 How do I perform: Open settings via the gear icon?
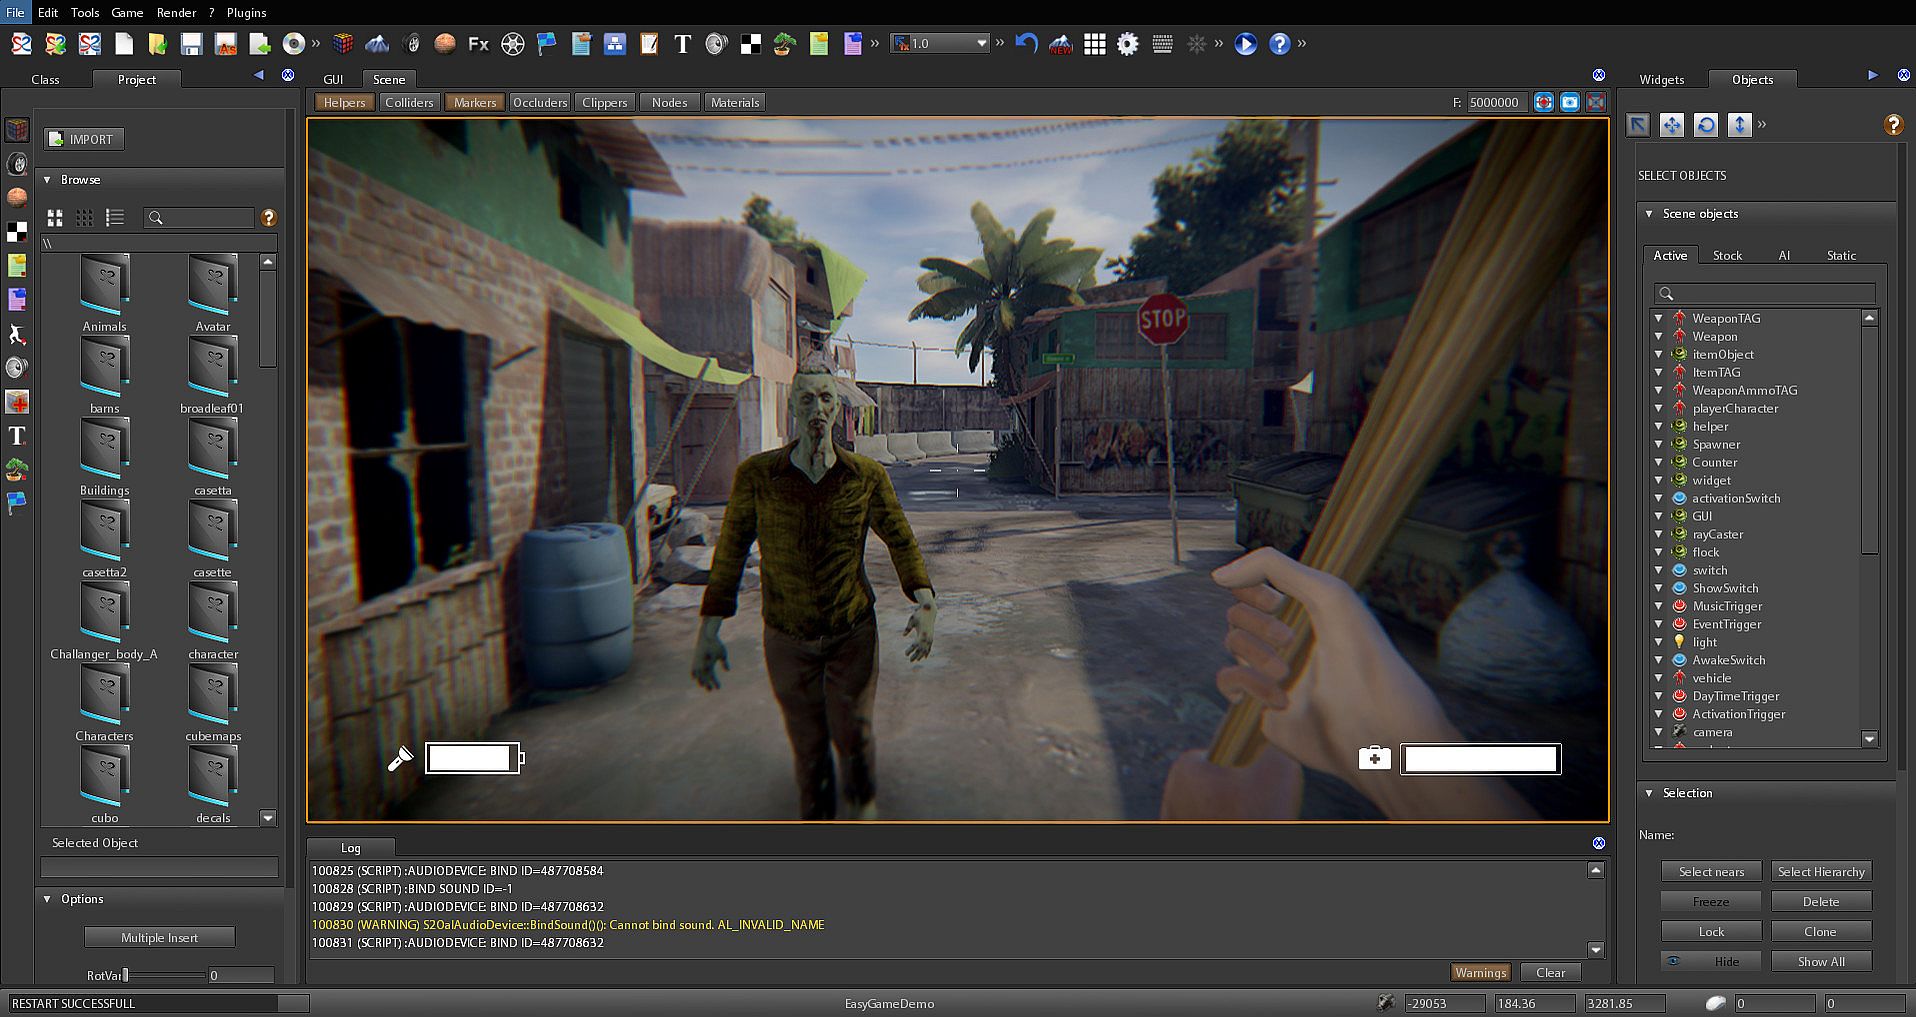pyautogui.click(x=1128, y=44)
